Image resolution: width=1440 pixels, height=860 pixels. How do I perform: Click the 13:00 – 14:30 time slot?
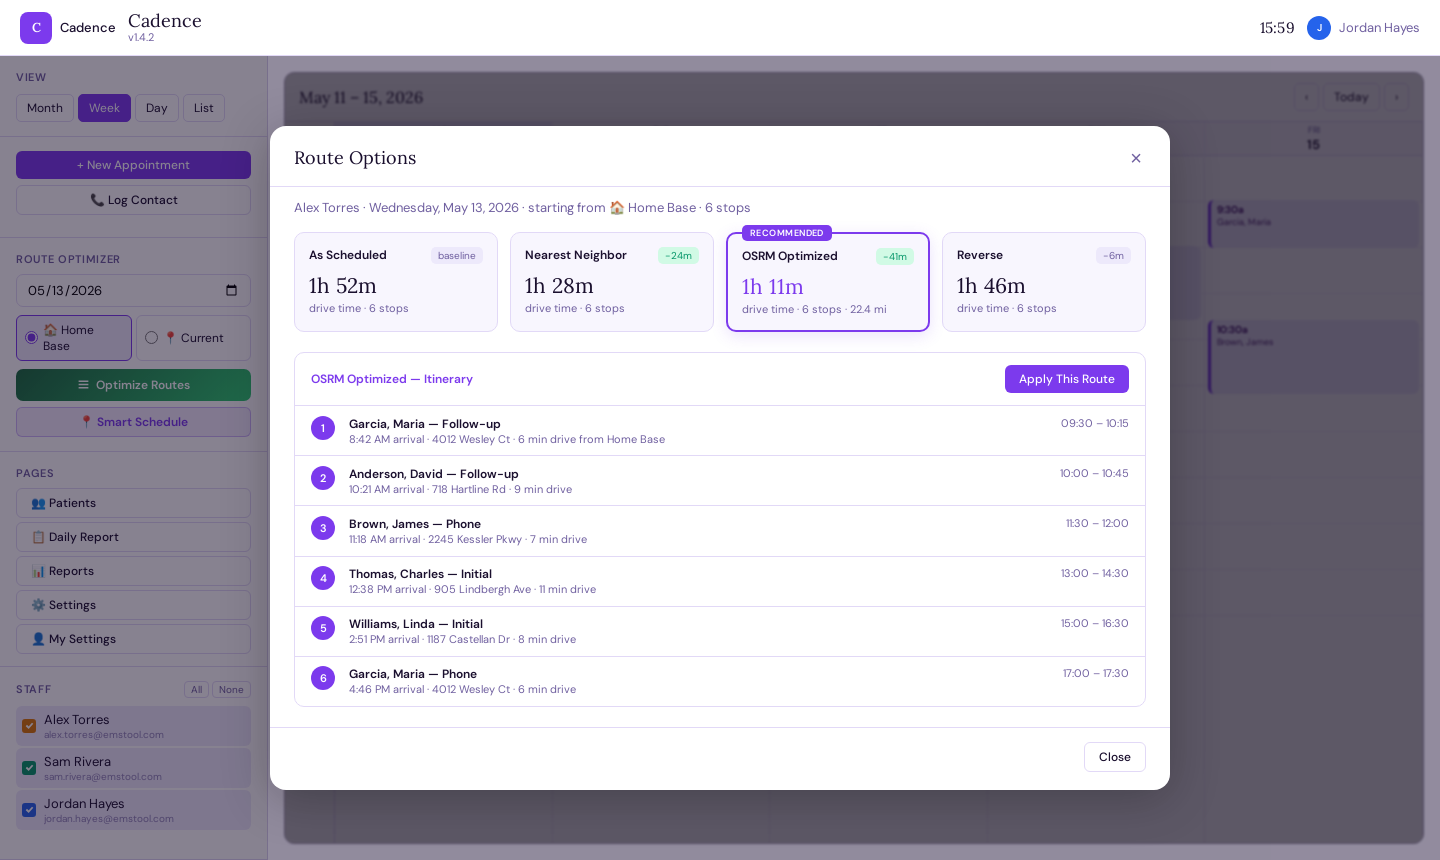point(1095,574)
